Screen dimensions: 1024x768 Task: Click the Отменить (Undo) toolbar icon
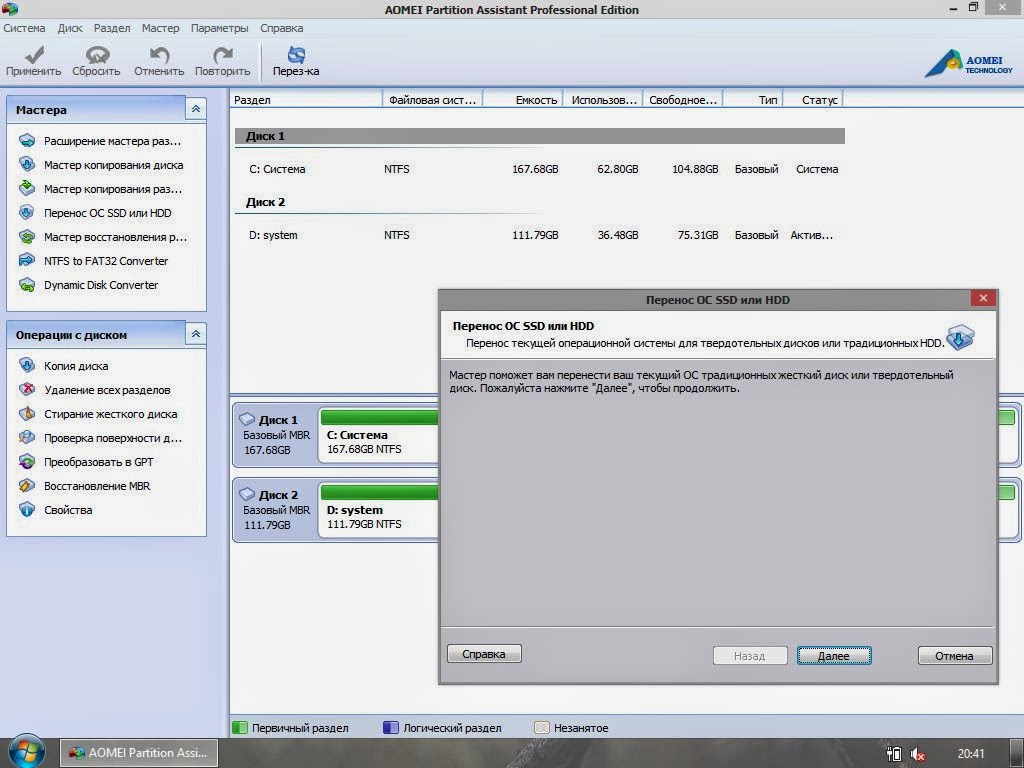click(x=159, y=54)
